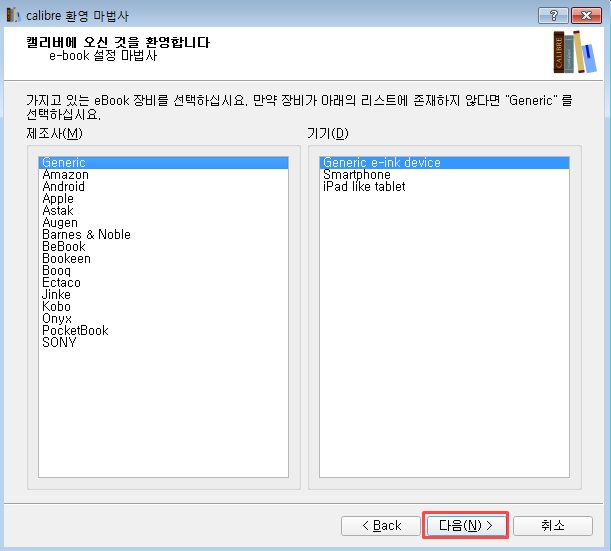Image resolution: width=611 pixels, height=551 pixels.
Task: Click the 제조사(M) label
Action: click(x=54, y=134)
